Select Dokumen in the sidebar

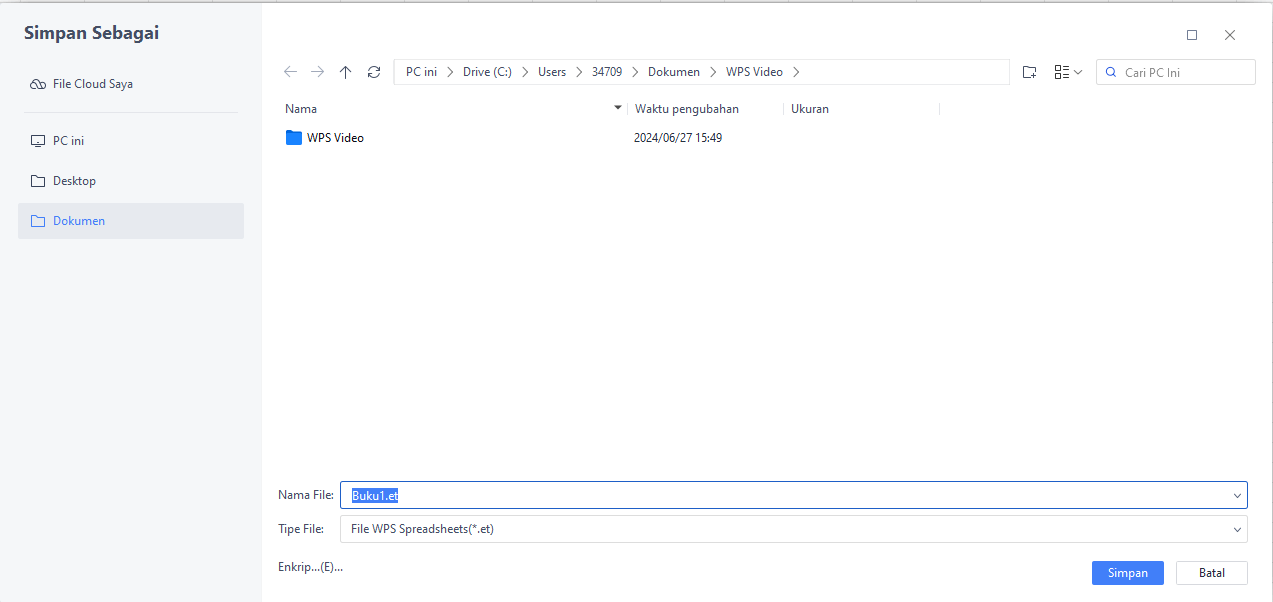click(x=131, y=221)
